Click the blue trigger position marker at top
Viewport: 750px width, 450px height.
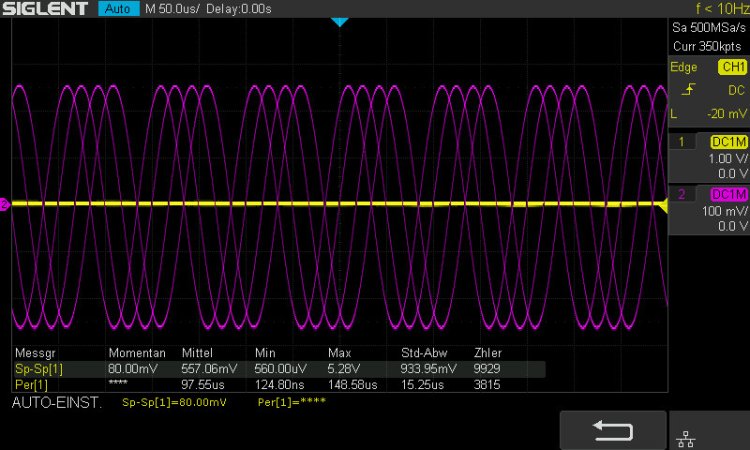coord(339,22)
